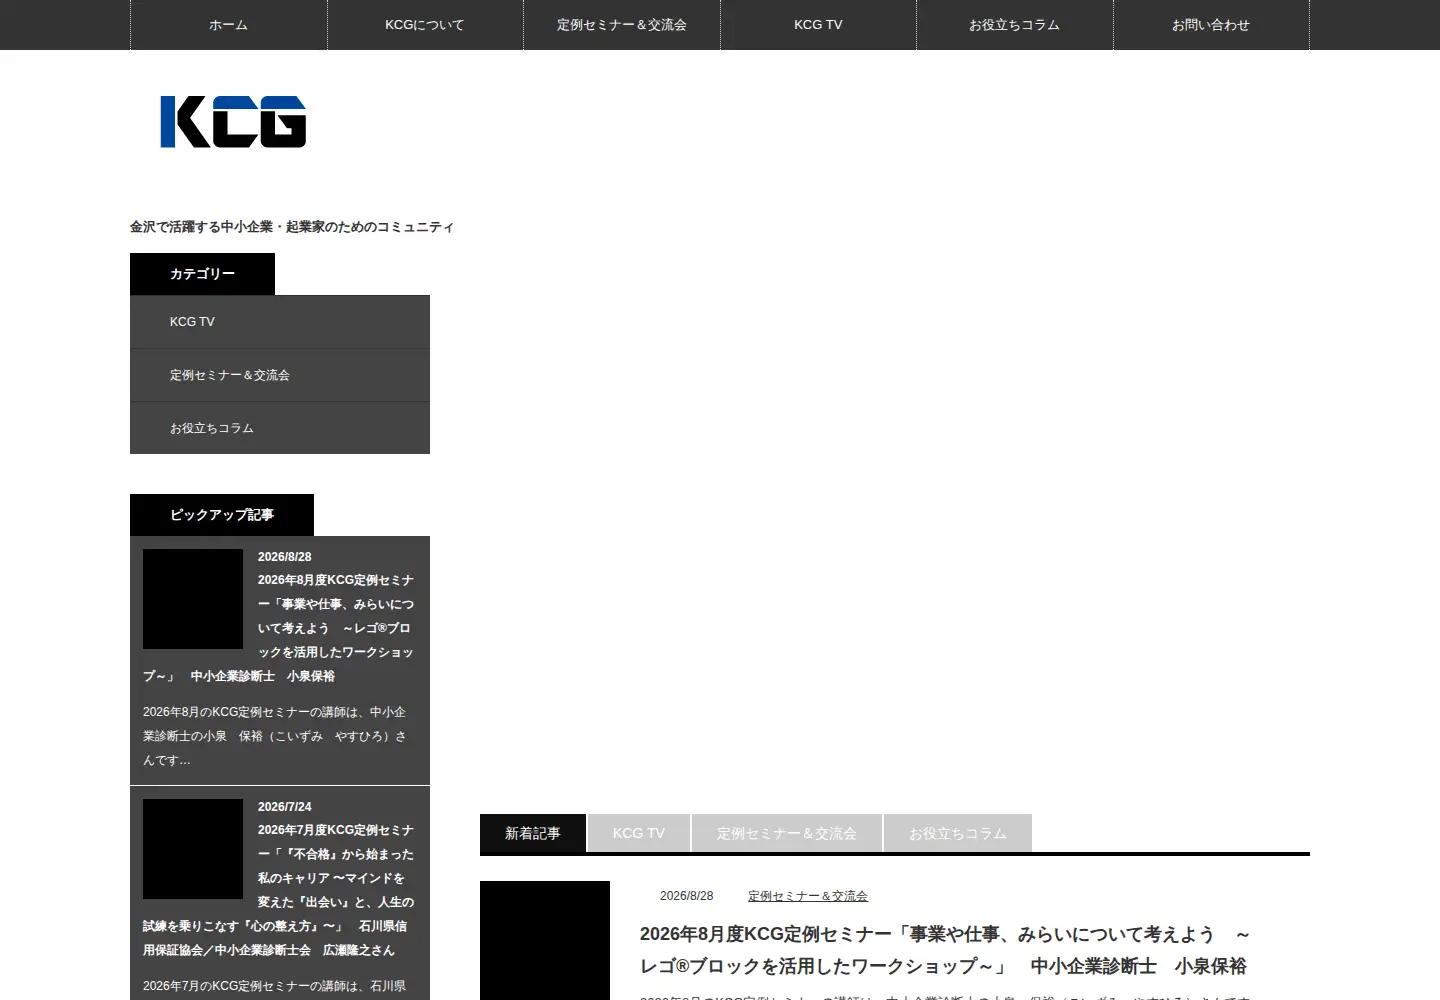This screenshot has height=1000, width=1440.
Task: Click the ピックアップ記事 heading
Action: click(222, 515)
